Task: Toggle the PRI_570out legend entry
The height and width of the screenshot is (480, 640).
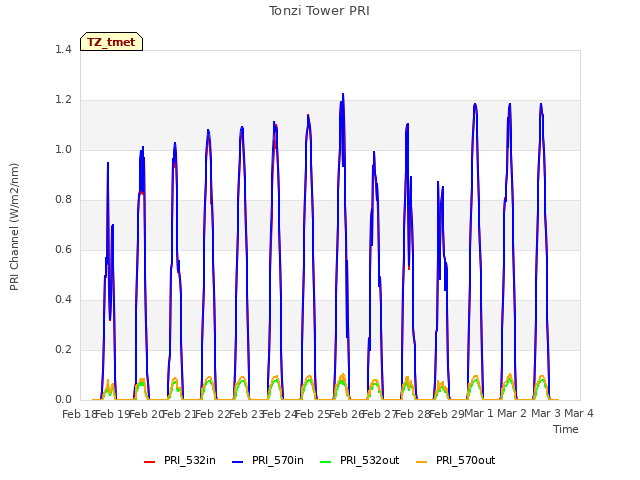Action: [x=456, y=460]
